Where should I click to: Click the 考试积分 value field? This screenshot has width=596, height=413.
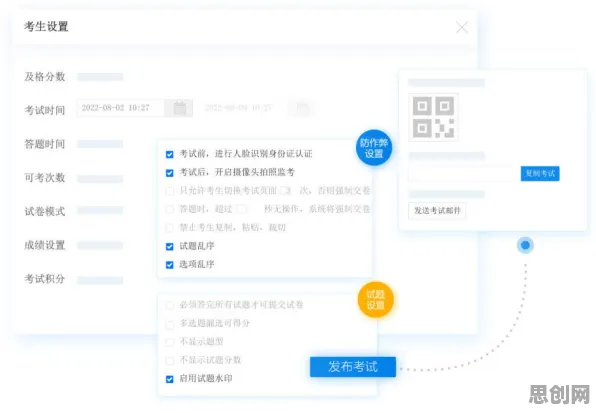[x=100, y=280]
